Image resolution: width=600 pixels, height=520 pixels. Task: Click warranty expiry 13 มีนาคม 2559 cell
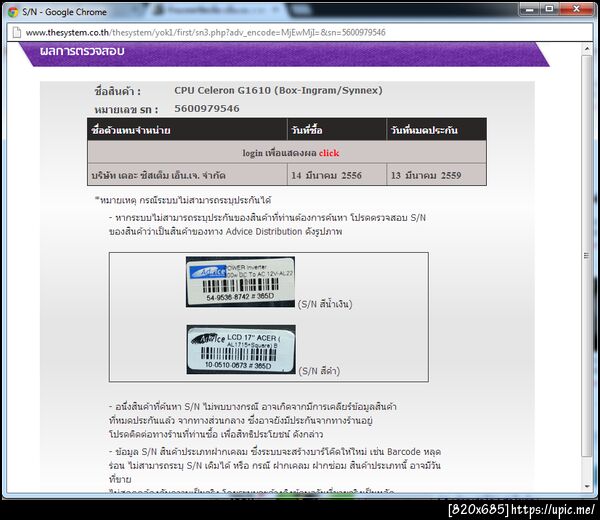click(x=437, y=175)
